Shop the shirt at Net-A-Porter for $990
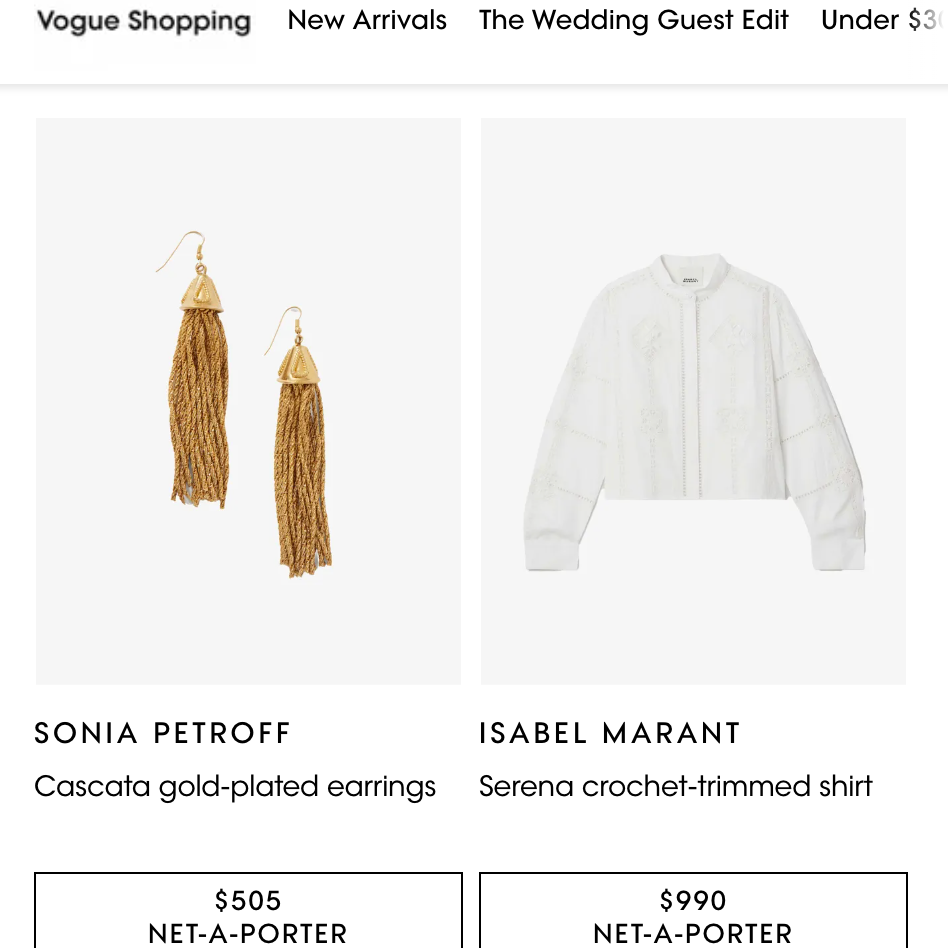This screenshot has width=948, height=948. coord(693,912)
